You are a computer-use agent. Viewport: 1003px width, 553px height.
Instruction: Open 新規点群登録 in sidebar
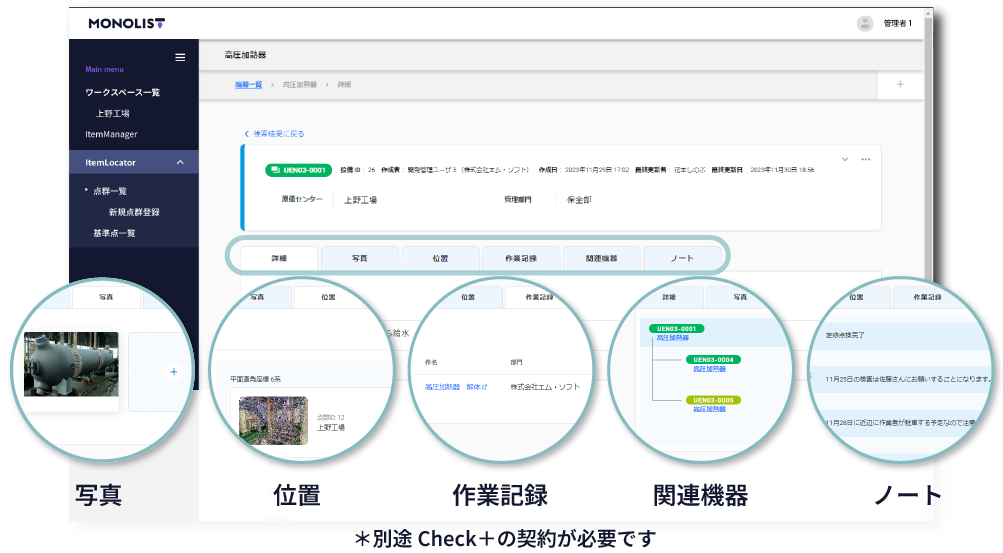134,212
